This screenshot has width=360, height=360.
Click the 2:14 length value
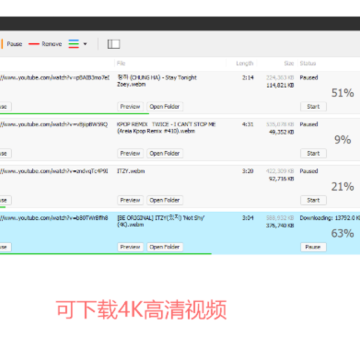[x=248, y=78]
